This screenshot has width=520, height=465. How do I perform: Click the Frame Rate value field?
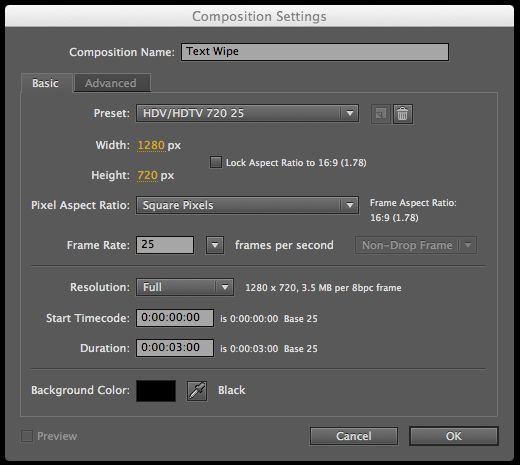(165, 245)
